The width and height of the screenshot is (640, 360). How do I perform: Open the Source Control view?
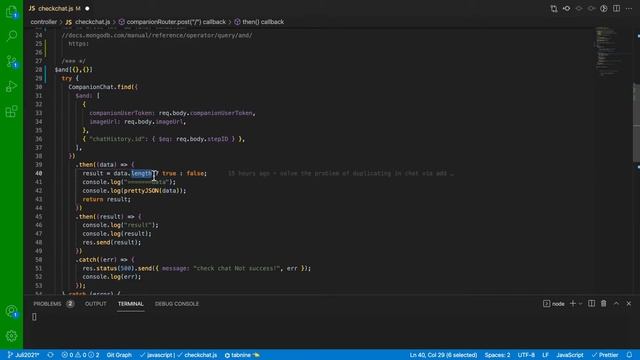click(11, 61)
